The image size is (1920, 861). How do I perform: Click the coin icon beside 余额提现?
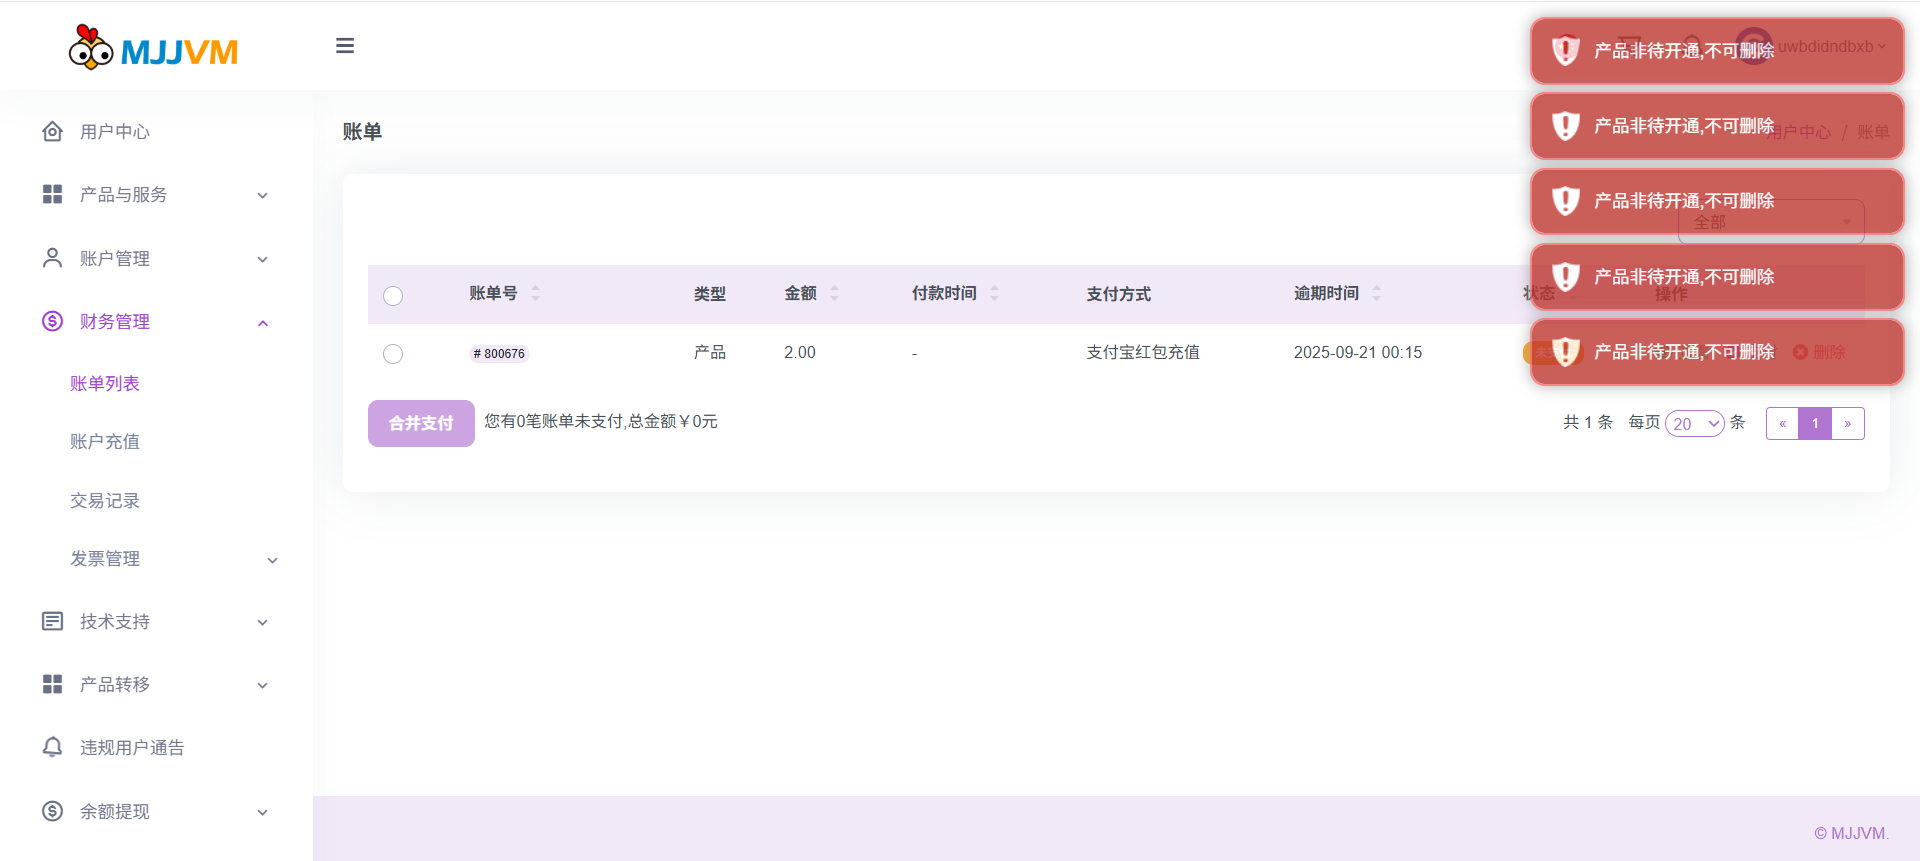pyautogui.click(x=52, y=811)
